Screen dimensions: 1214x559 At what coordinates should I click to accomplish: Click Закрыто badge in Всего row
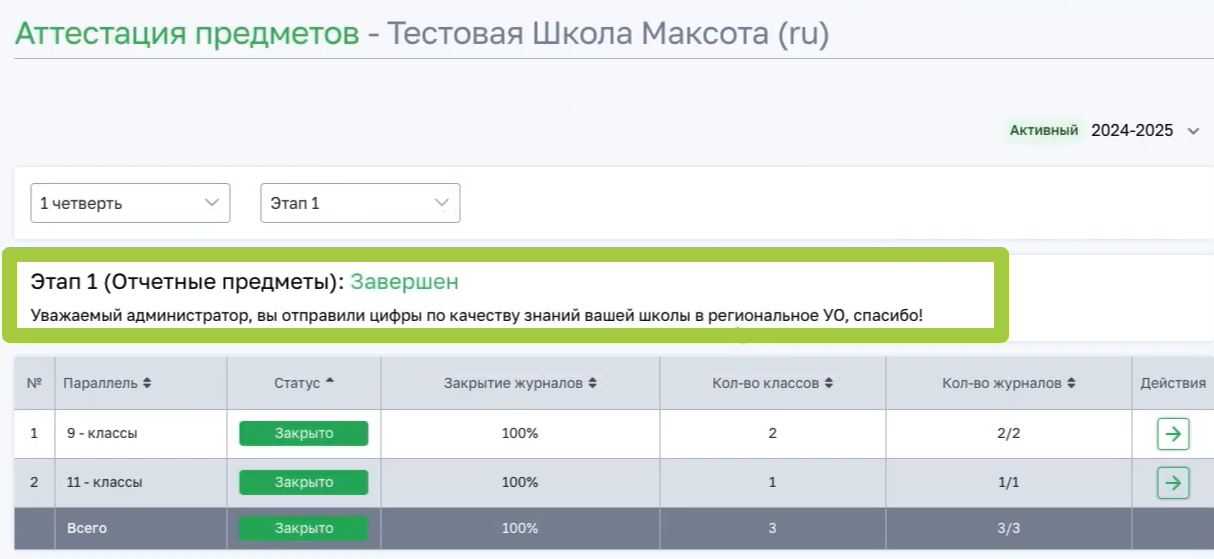(x=303, y=528)
